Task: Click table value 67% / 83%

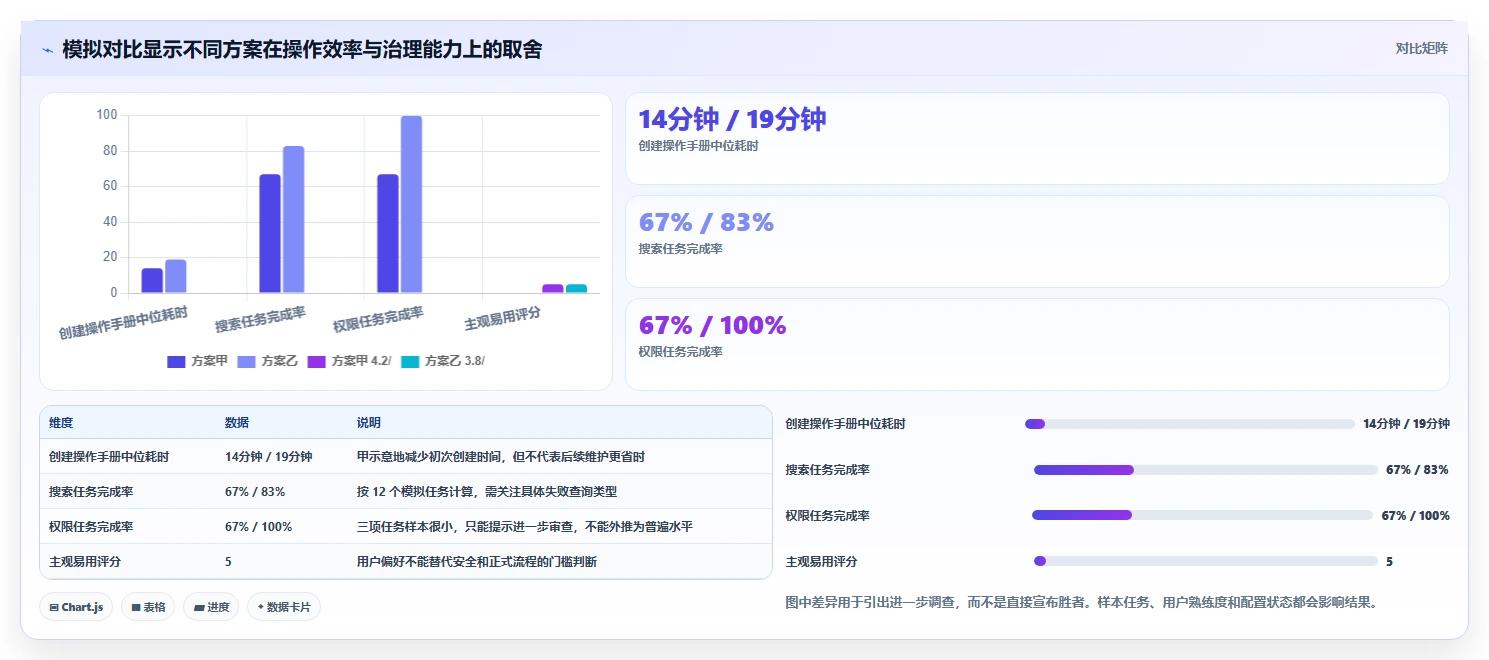Action: point(255,492)
